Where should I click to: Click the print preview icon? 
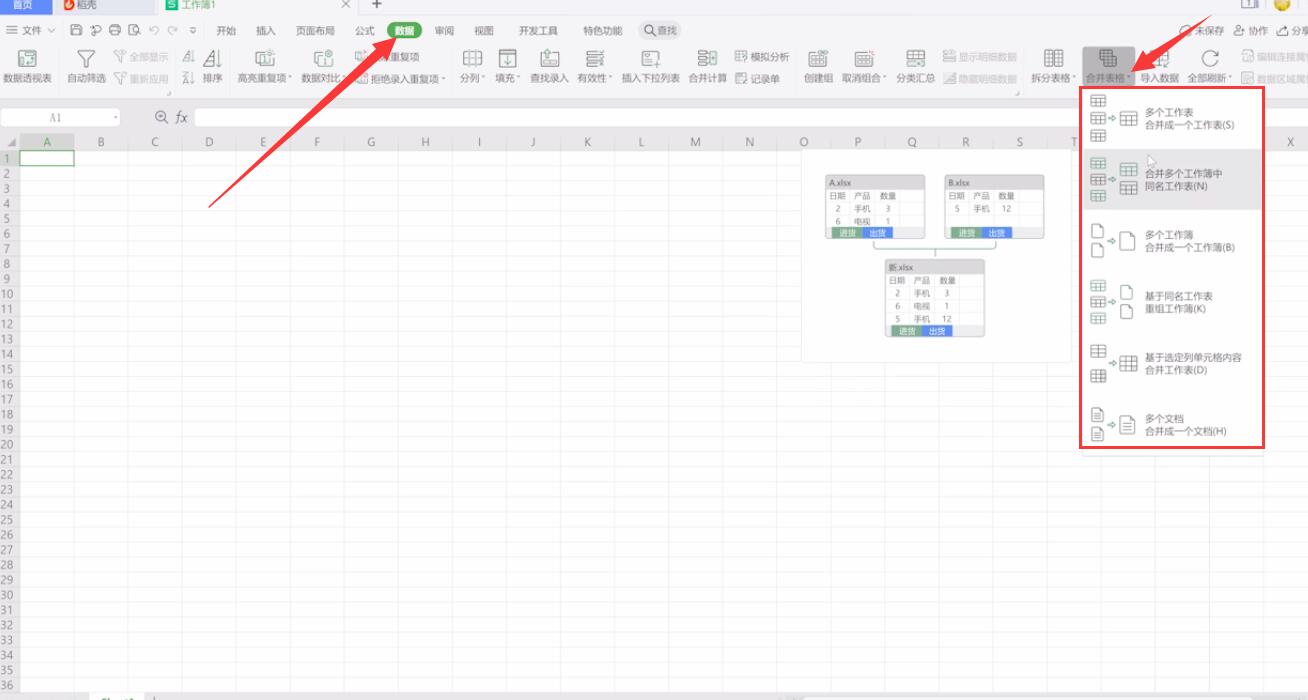coord(134,31)
